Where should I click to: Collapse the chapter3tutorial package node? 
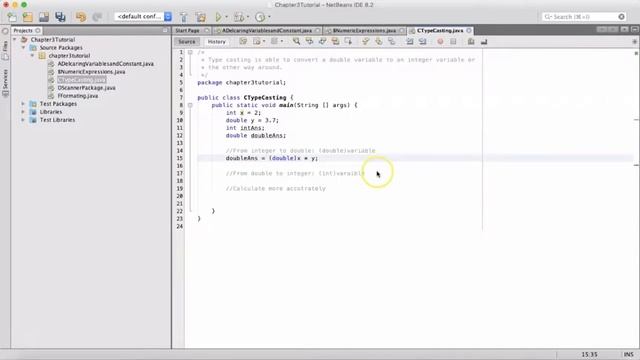click(x=32, y=56)
